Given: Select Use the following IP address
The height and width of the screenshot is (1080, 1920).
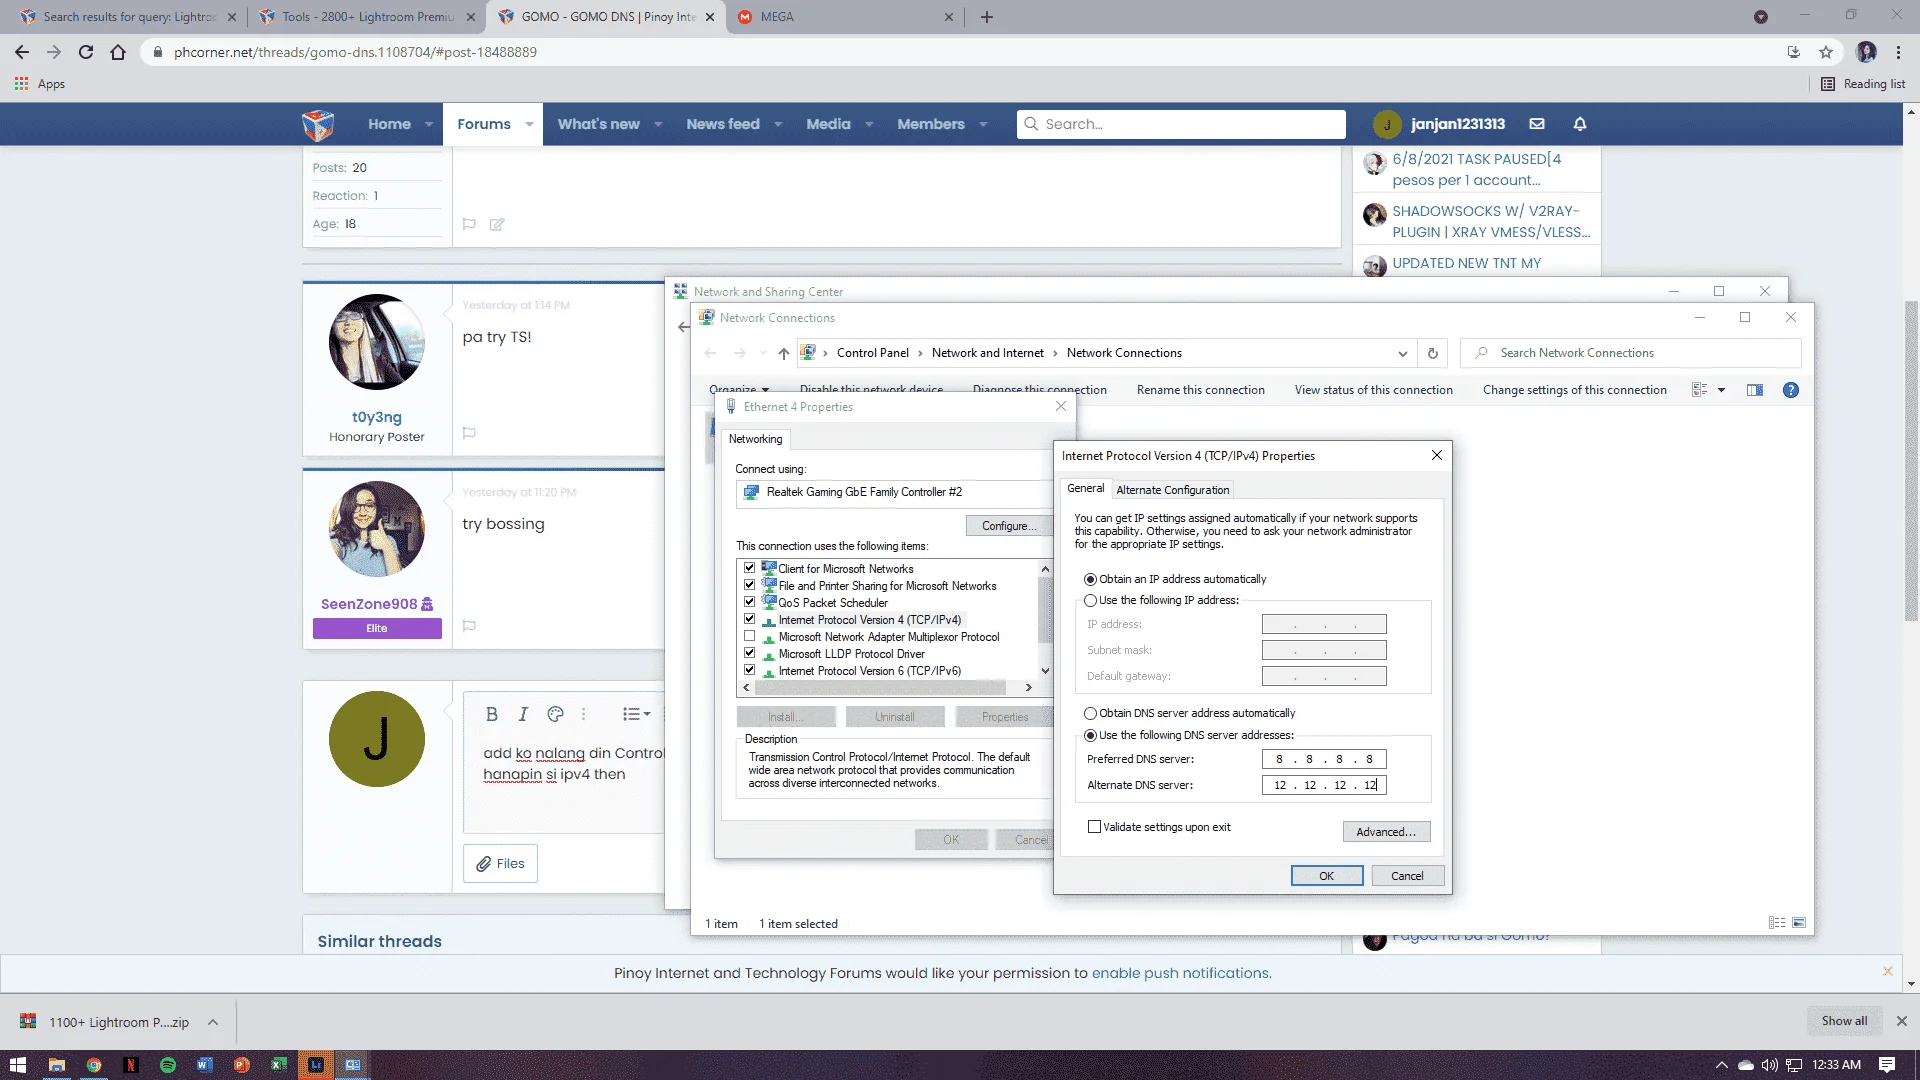Looking at the screenshot, I should coord(1091,601).
